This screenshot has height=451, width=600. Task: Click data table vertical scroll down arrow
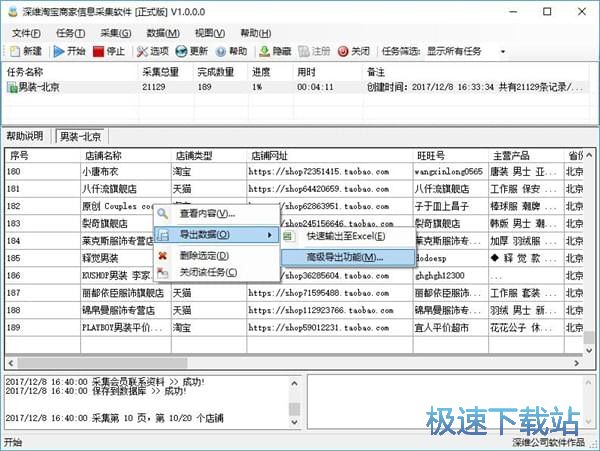[x=589, y=350]
